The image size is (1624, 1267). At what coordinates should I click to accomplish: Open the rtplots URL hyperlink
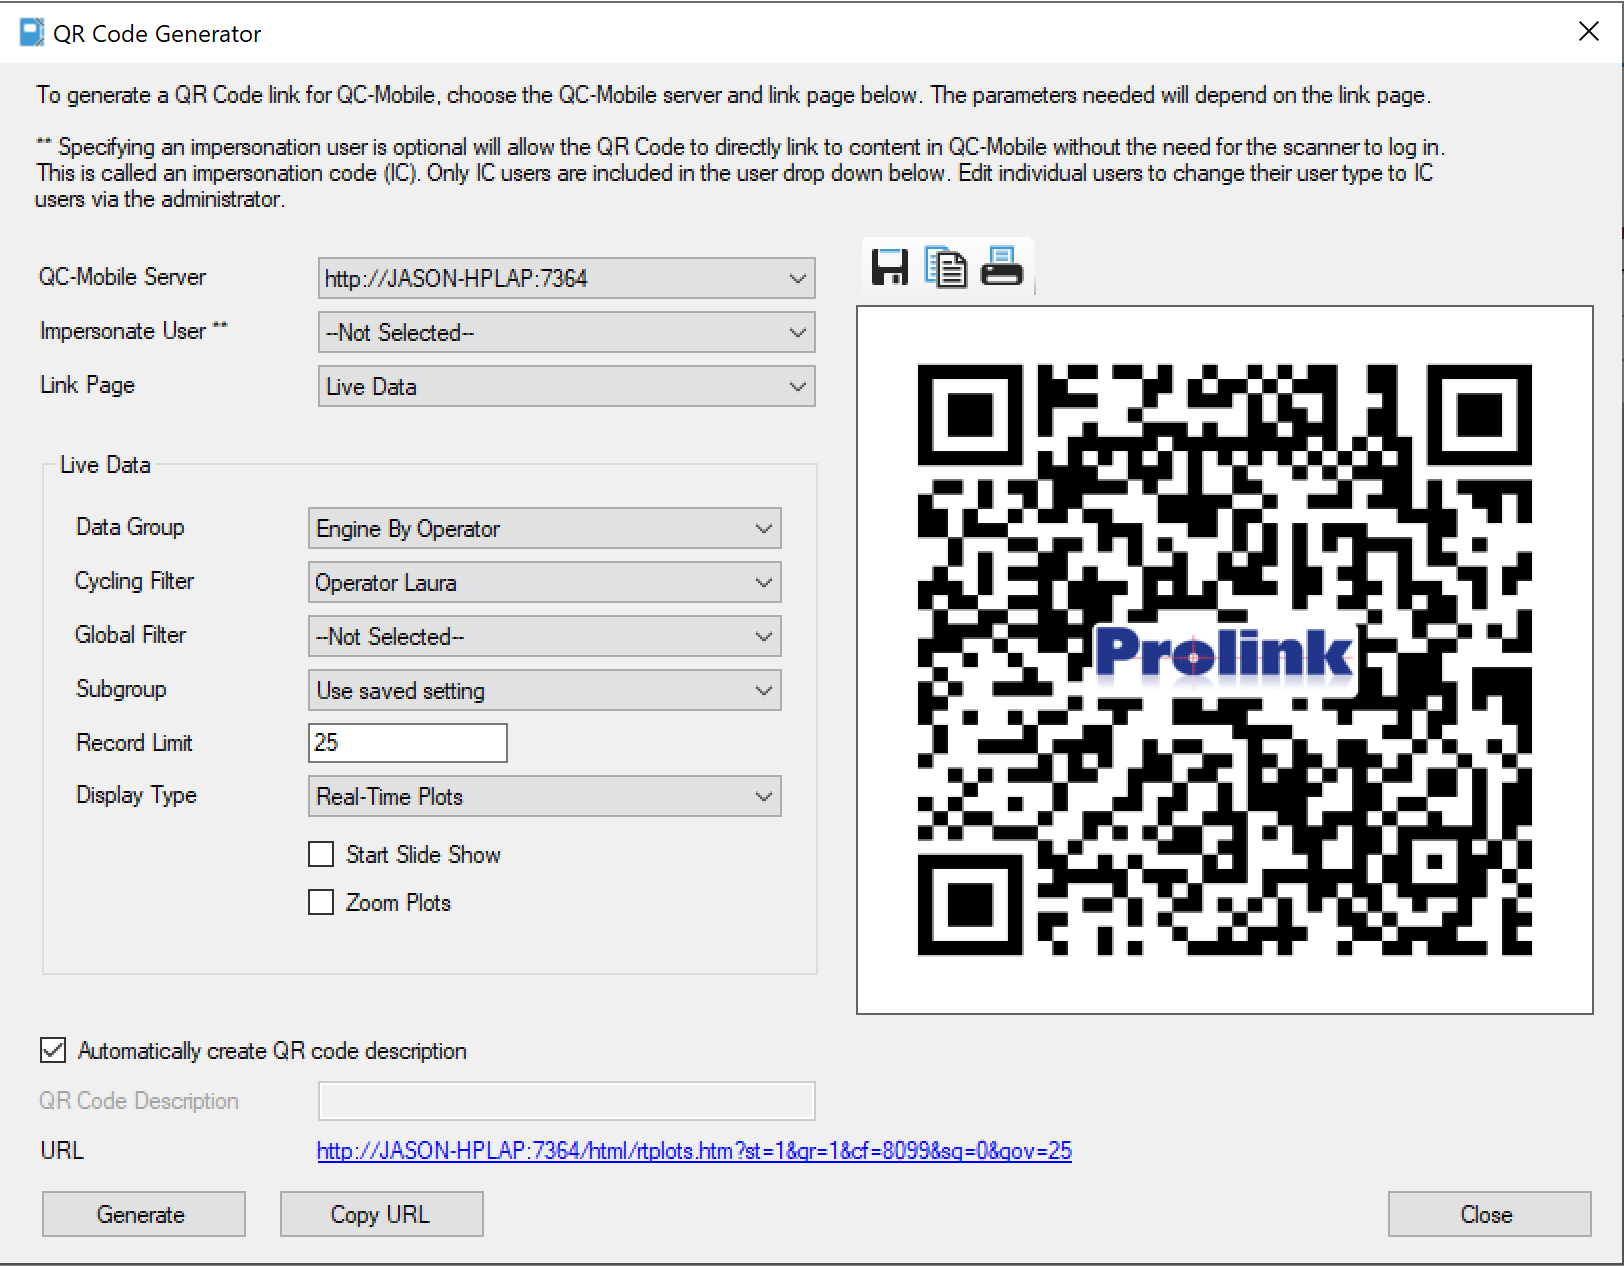click(694, 1151)
